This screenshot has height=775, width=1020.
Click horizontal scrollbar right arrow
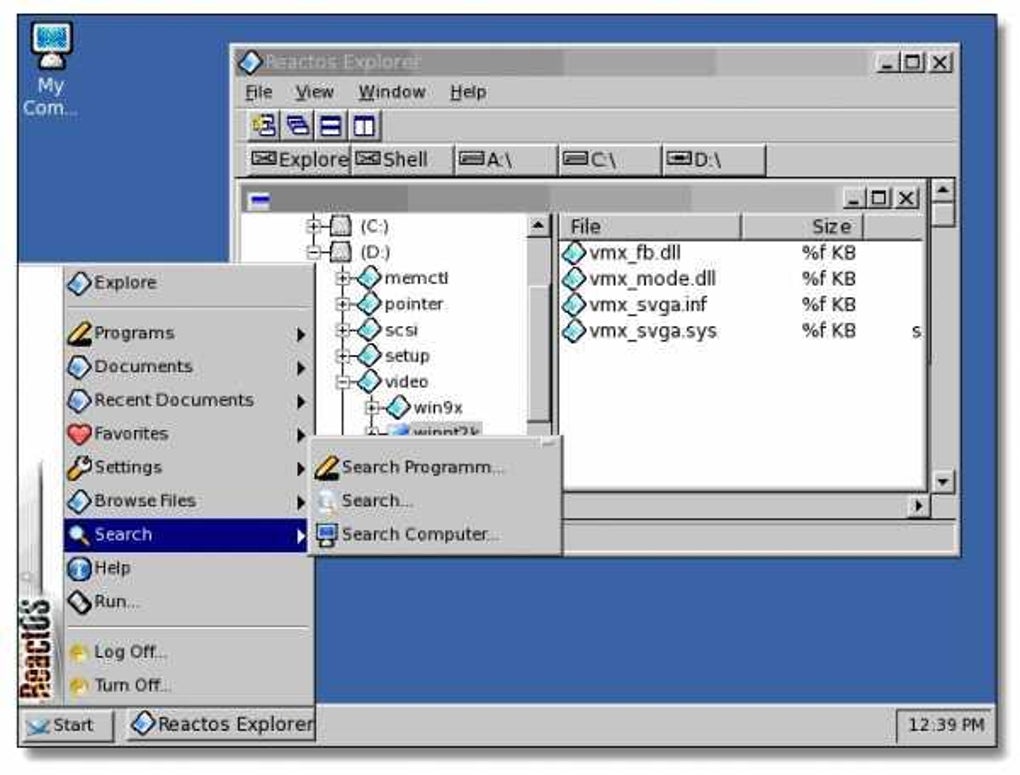(919, 506)
